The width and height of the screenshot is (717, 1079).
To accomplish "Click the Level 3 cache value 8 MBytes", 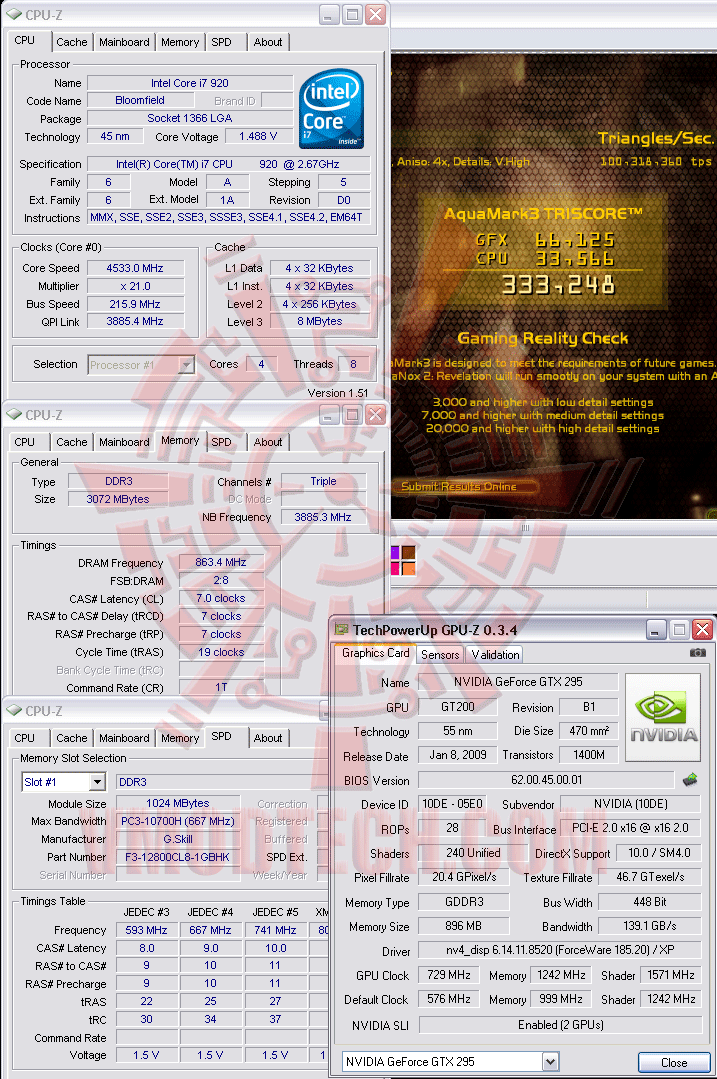I will click(320, 321).
